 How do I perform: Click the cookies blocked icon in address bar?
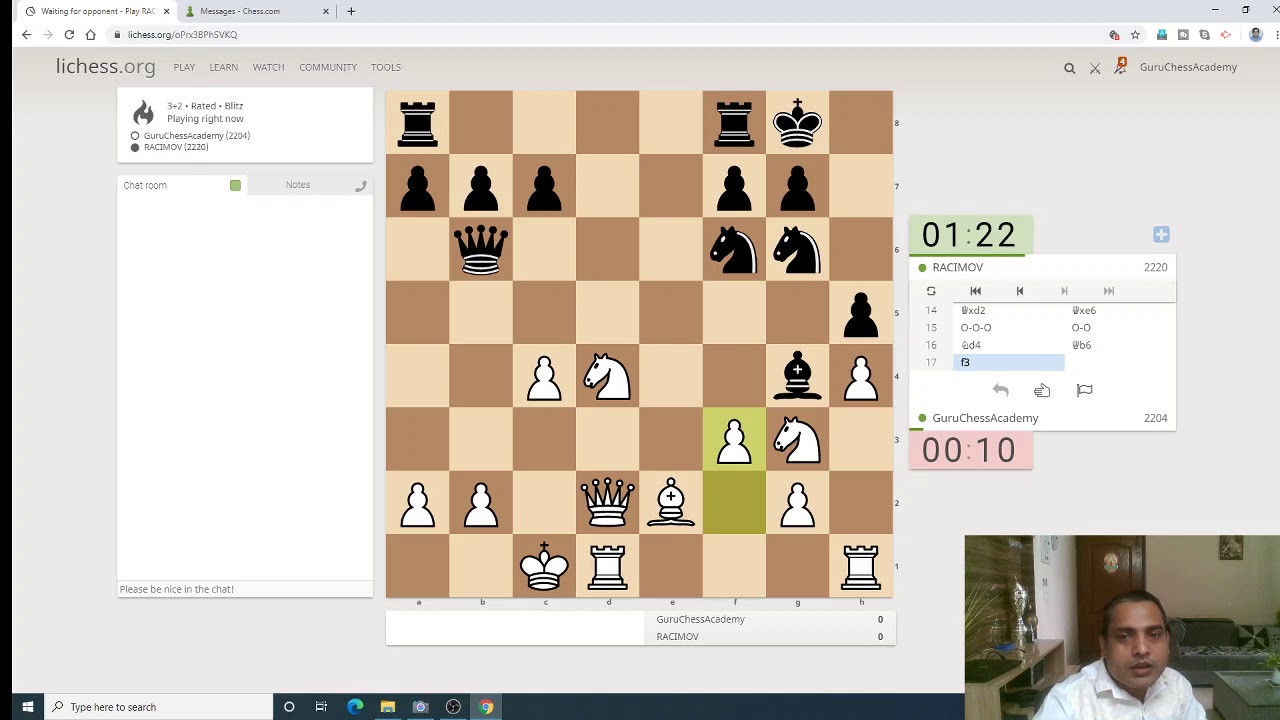point(1114,35)
